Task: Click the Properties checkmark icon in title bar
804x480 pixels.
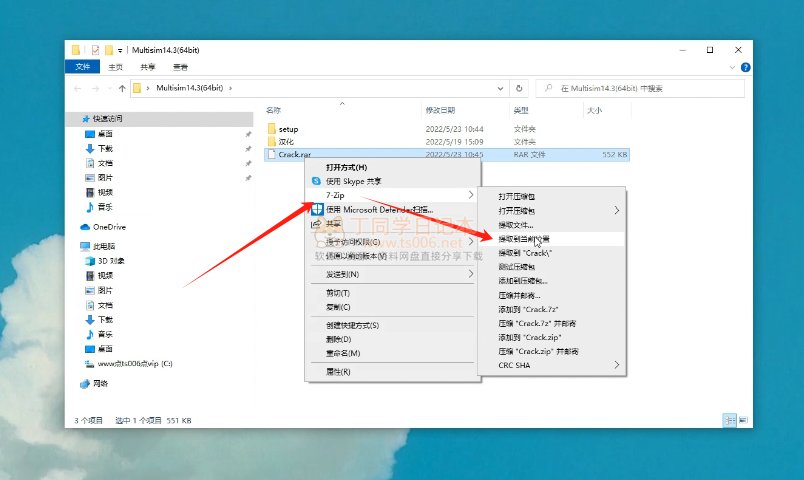Action: coord(95,50)
